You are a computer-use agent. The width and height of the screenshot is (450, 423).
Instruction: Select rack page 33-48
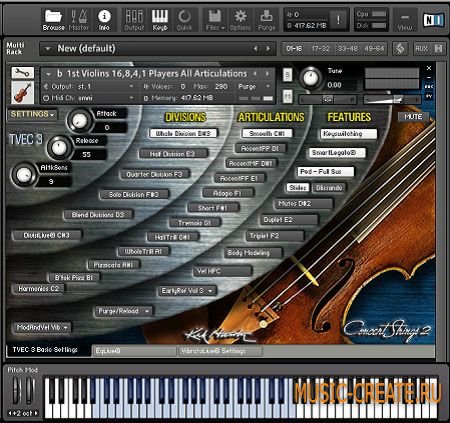pos(347,49)
